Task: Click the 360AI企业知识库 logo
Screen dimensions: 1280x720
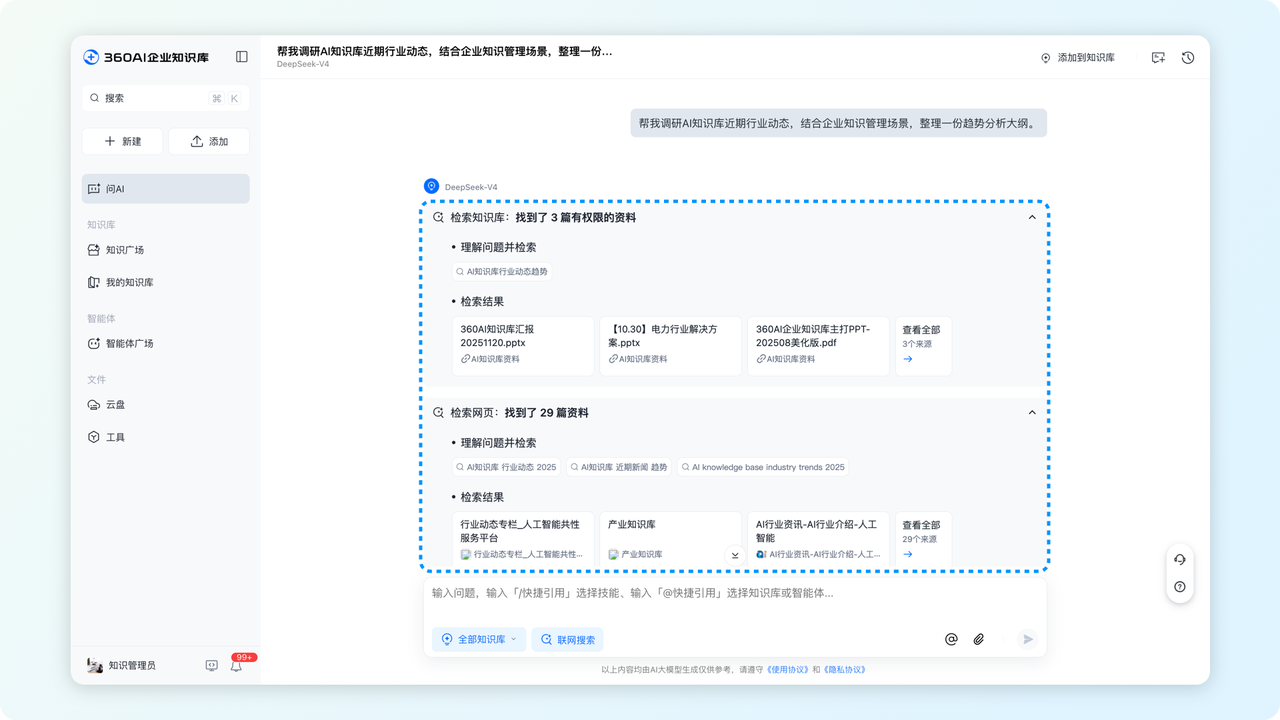Action: coord(146,57)
